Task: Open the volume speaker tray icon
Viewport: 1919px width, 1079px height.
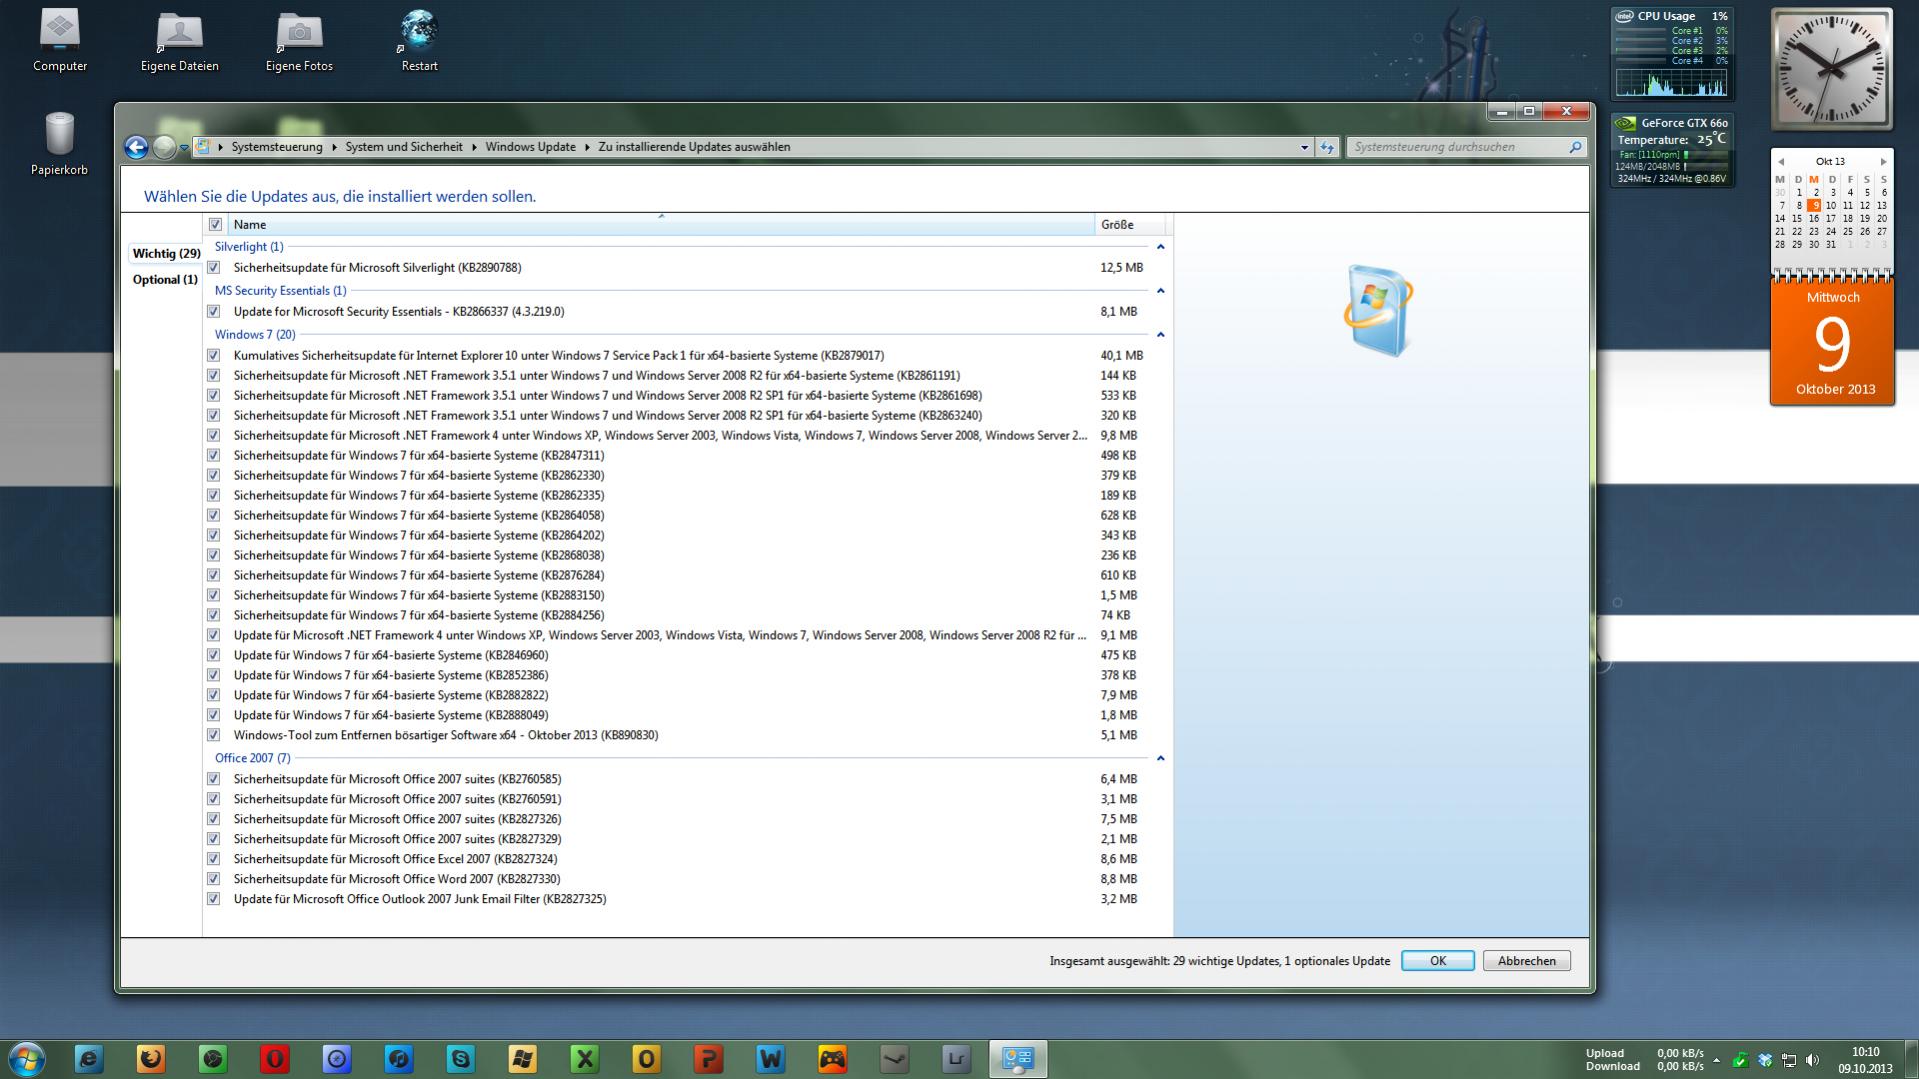Action: pyautogui.click(x=1813, y=1060)
